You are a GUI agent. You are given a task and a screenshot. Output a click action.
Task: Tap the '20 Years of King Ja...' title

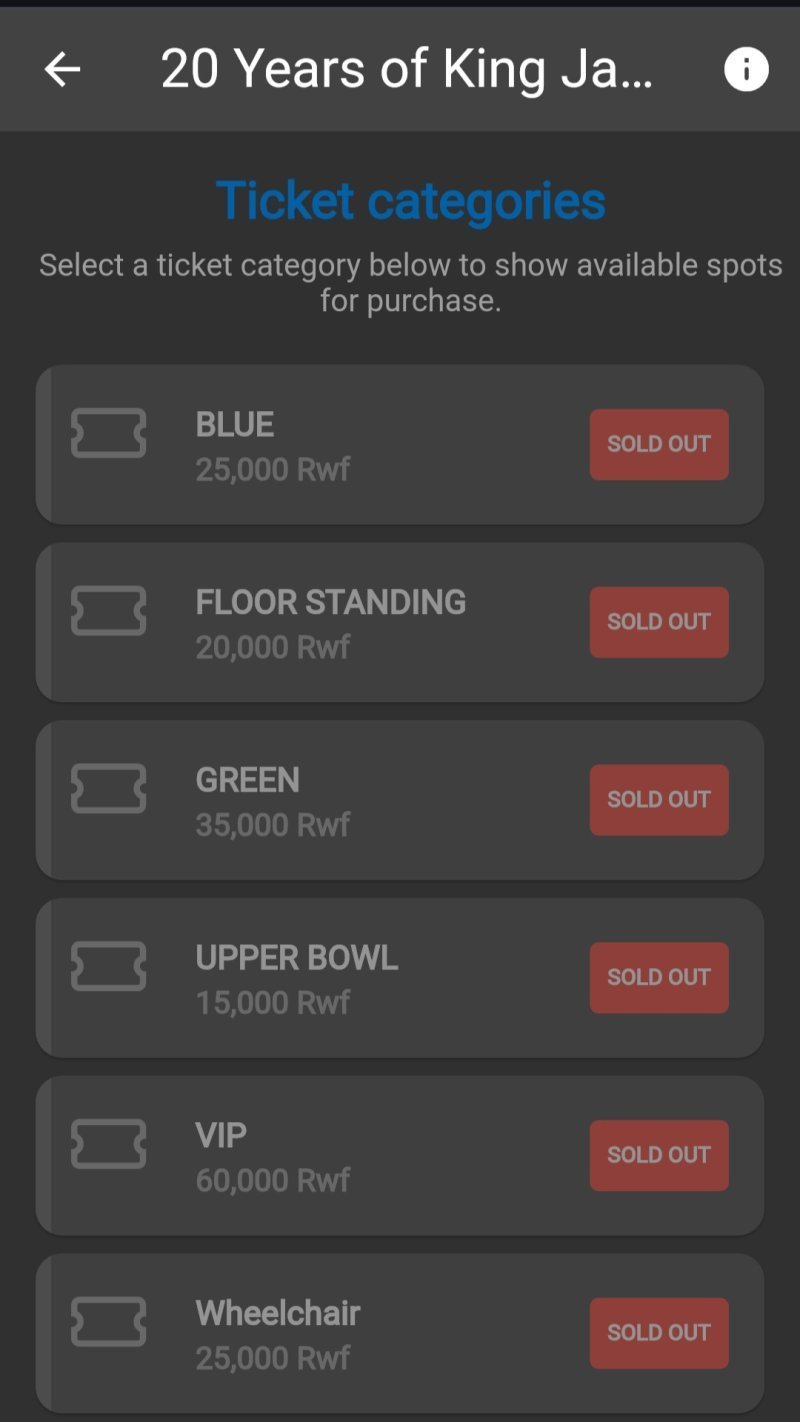[x=407, y=70]
